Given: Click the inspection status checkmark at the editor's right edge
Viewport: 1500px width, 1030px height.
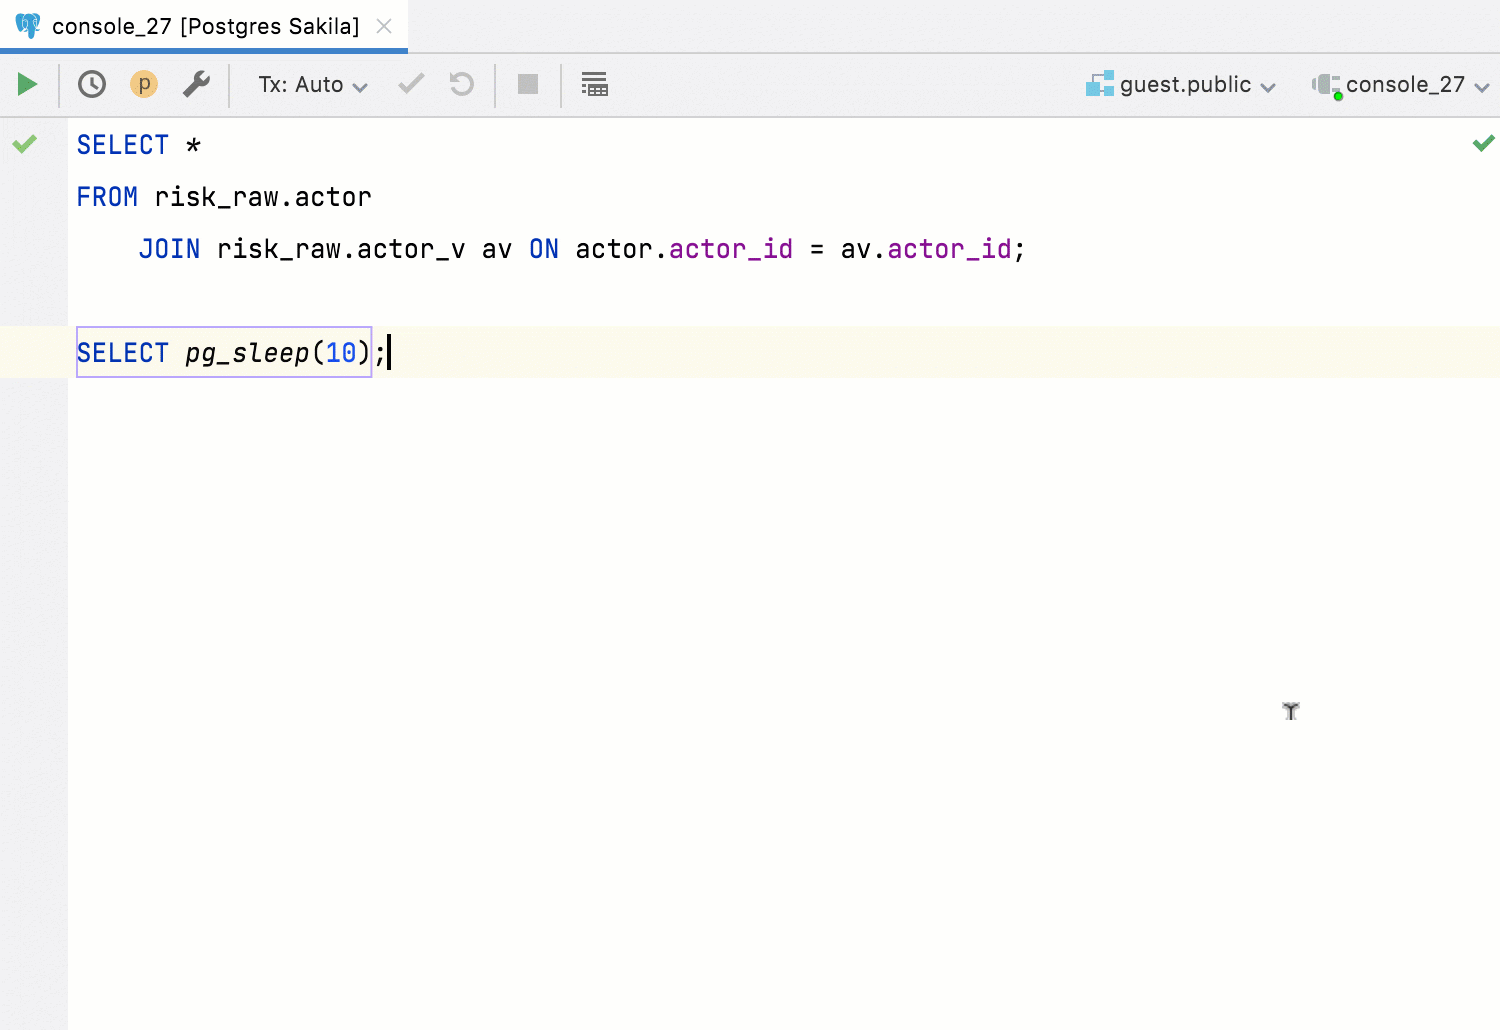Looking at the screenshot, I should (x=1484, y=143).
